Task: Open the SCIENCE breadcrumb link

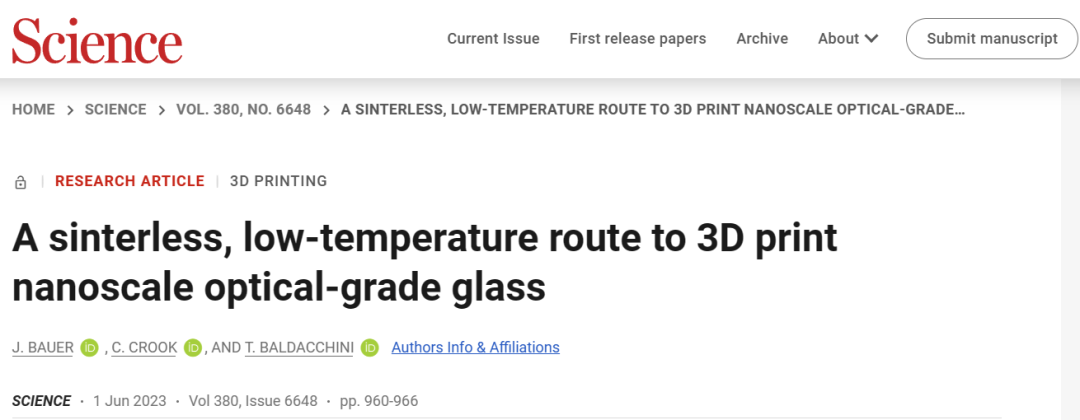Action: click(116, 109)
